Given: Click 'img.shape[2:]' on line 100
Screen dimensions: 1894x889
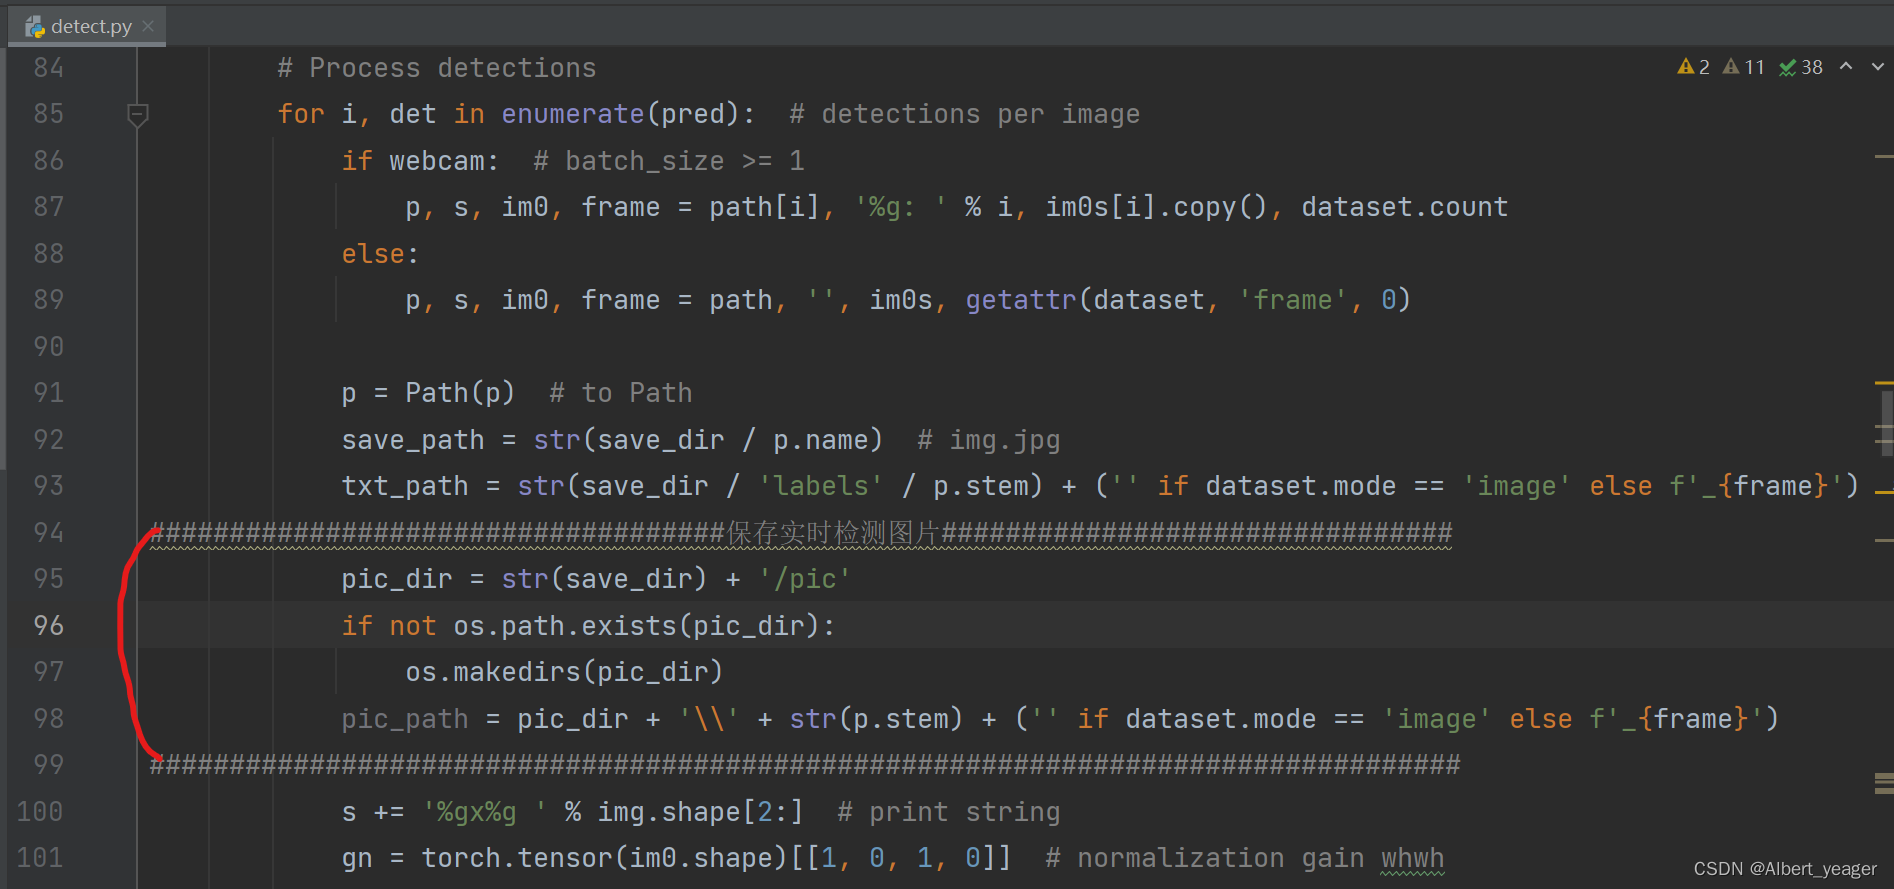Looking at the screenshot, I should click(700, 812).
